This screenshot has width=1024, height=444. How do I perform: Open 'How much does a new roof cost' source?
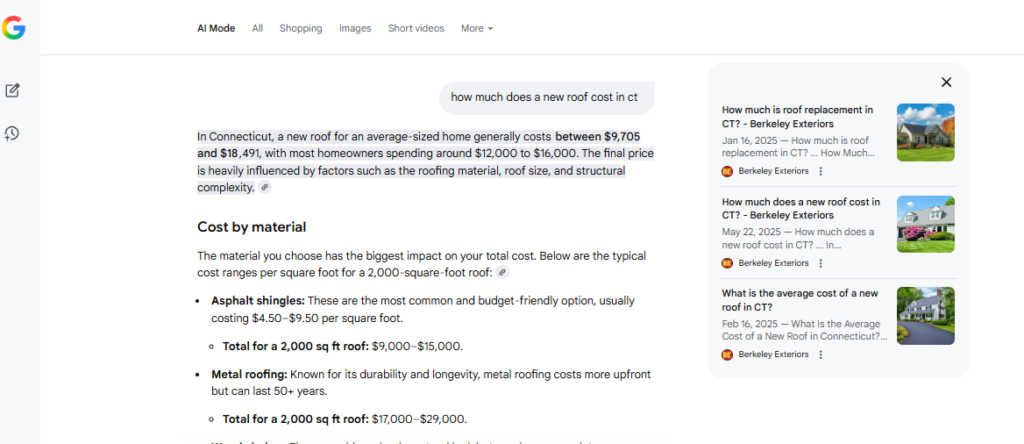point(800,208)
